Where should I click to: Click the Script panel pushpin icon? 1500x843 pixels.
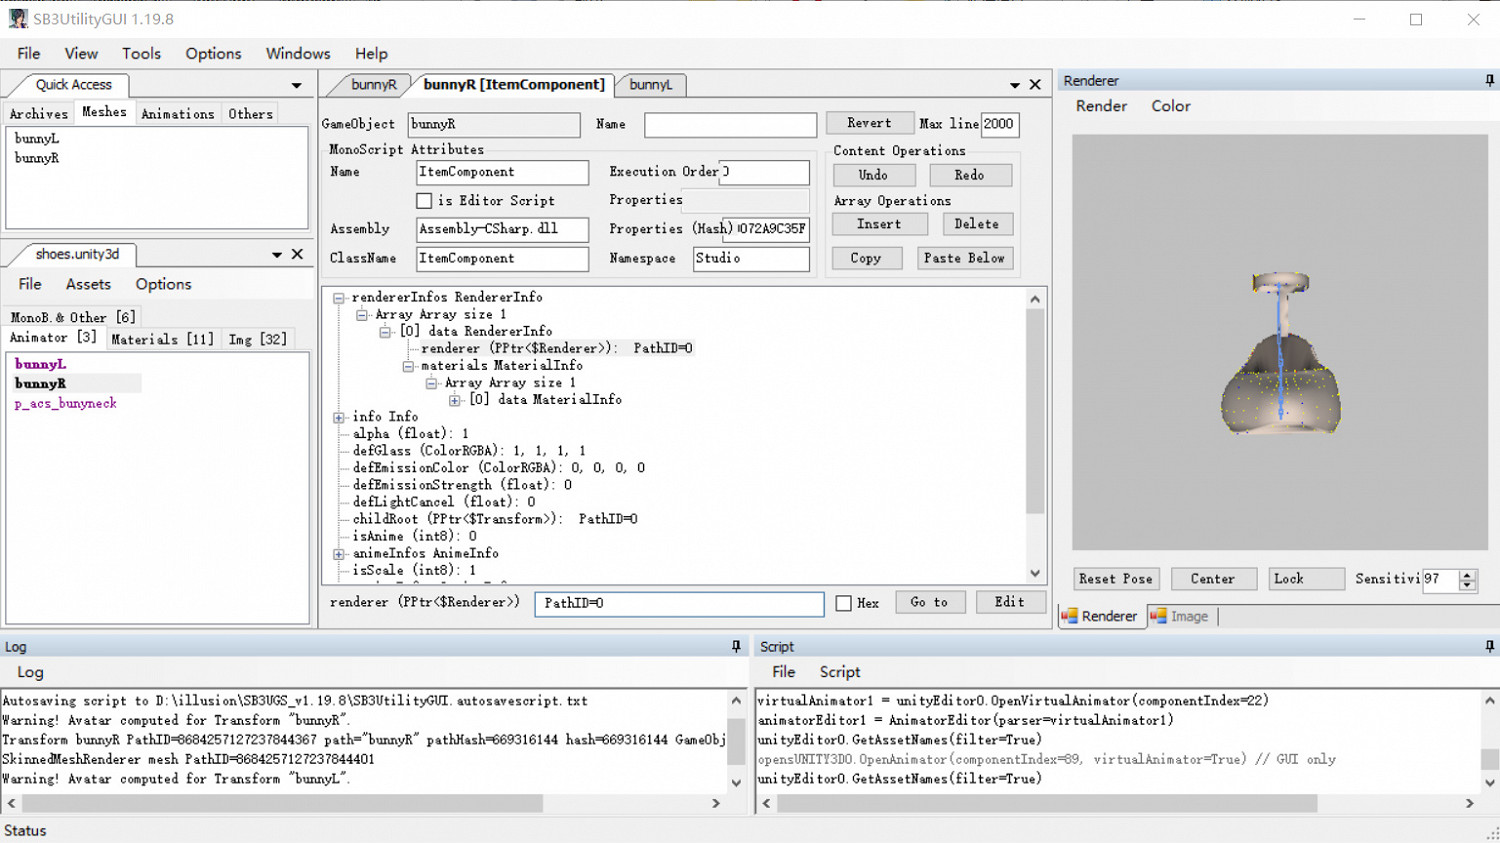[x=1489, y=647]
